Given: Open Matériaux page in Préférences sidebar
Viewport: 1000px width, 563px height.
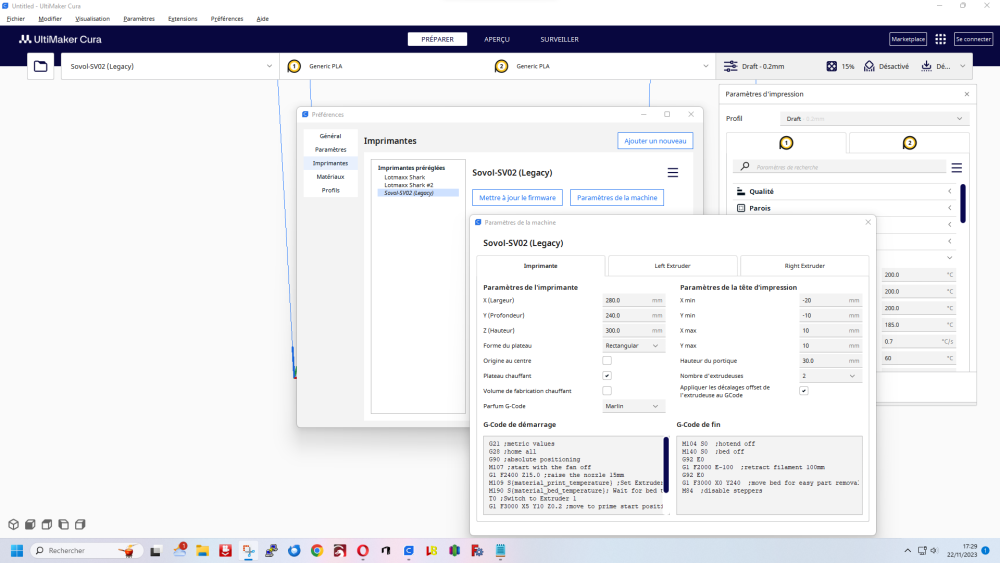Looking at the screenshot, I should (330, 177).
